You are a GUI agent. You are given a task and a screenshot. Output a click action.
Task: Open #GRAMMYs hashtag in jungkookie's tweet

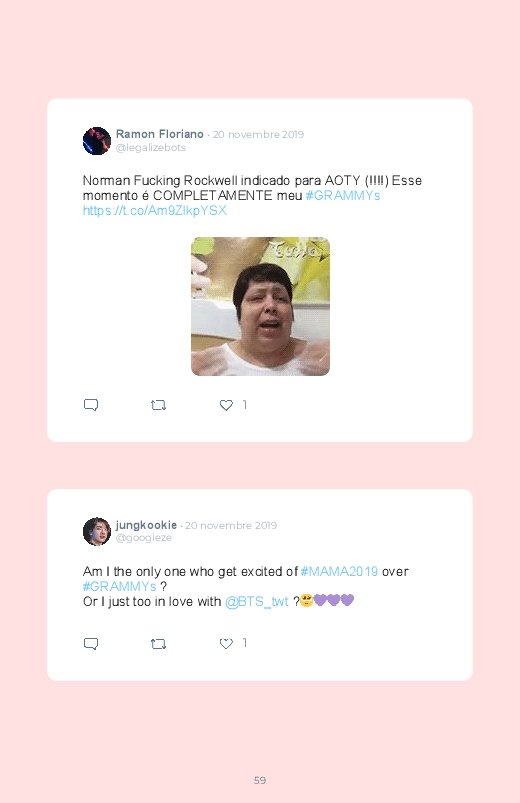(119, 586)
